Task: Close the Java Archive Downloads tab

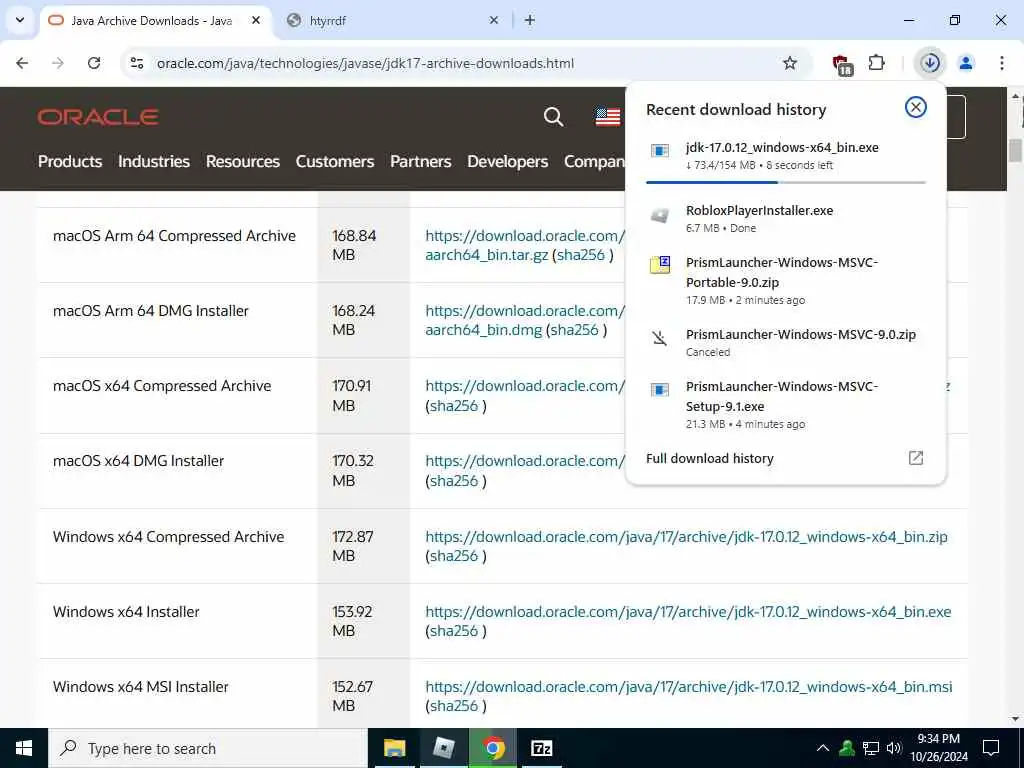Action: [x=256, y=20]
